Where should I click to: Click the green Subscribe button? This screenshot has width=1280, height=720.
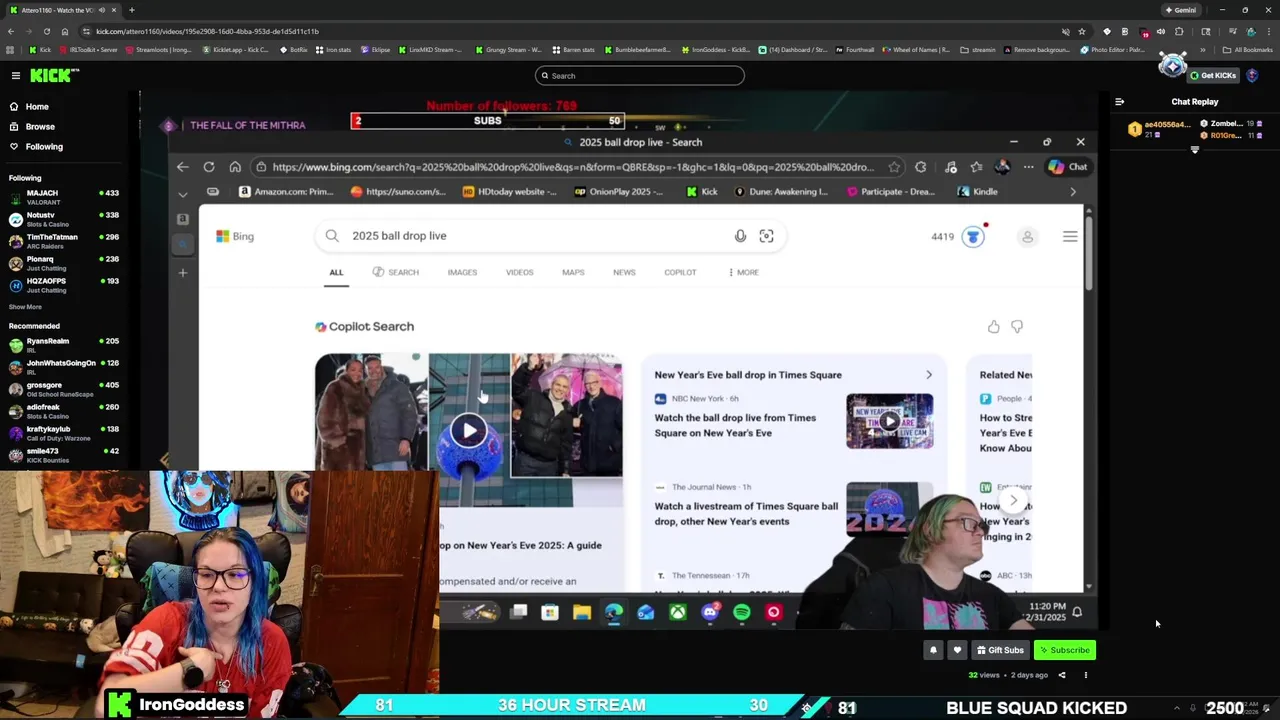click(1065, 650)
